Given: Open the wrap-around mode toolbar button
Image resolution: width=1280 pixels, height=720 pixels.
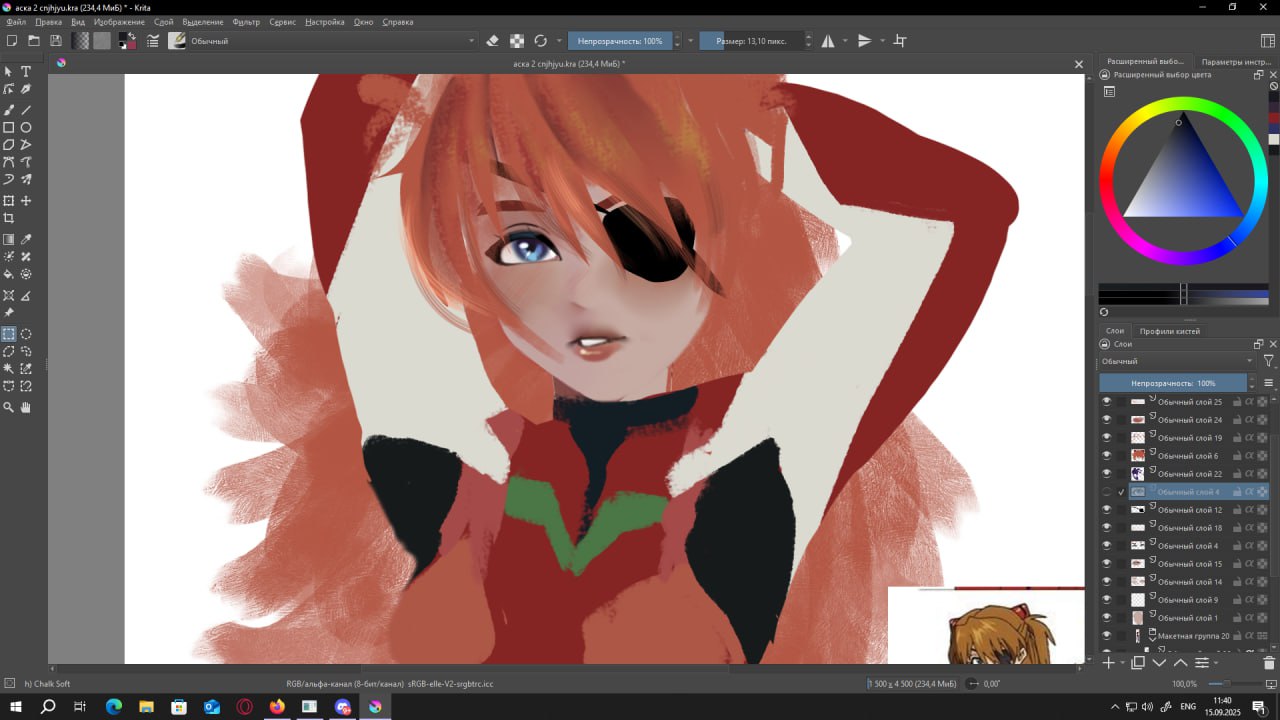Looking at the screenshot, I should click(x=900, y=41).
